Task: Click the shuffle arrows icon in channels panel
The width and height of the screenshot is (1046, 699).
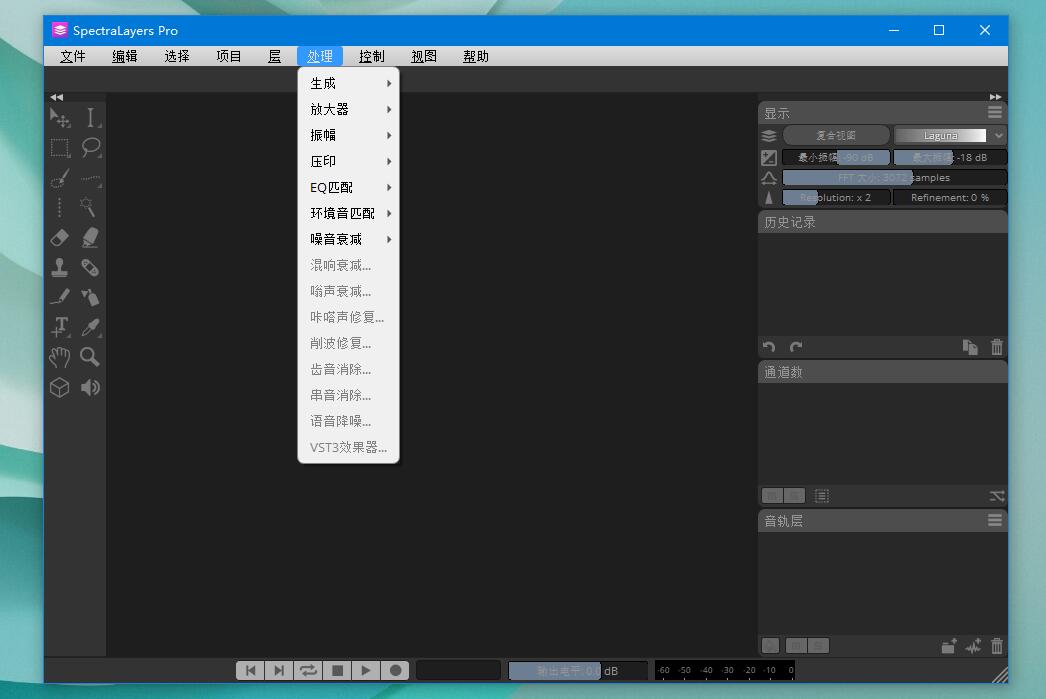Action: coord(997,496)
